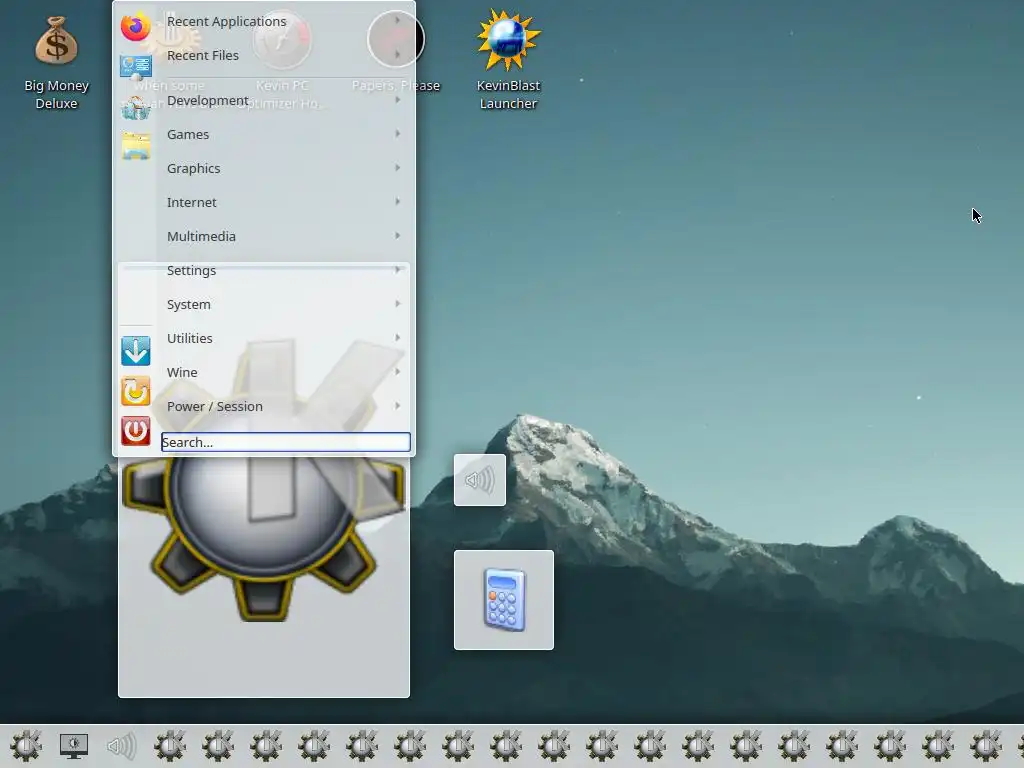Open the Utilities menu category
The image size is (1024, 768).
tap(285, 338)
